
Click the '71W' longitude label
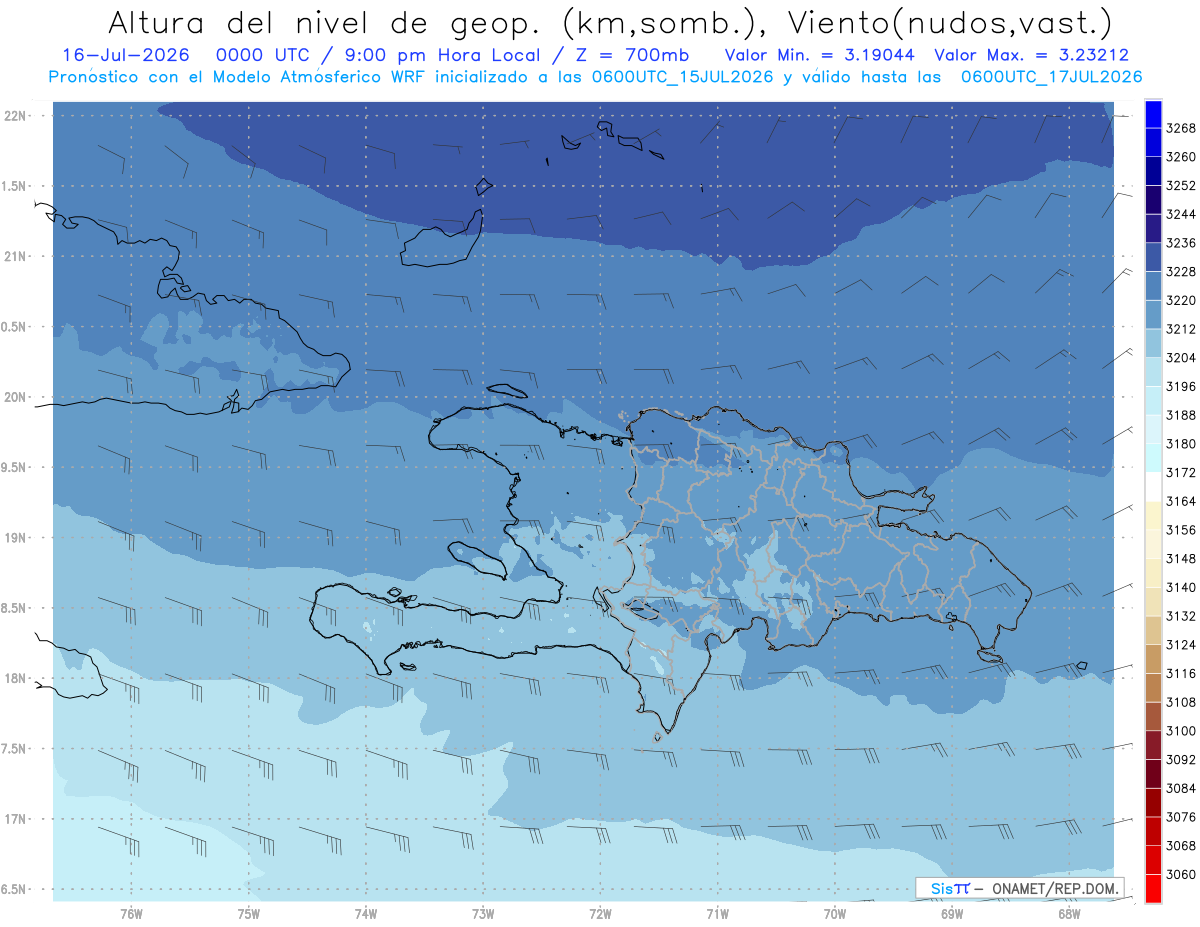coord(717,914)
